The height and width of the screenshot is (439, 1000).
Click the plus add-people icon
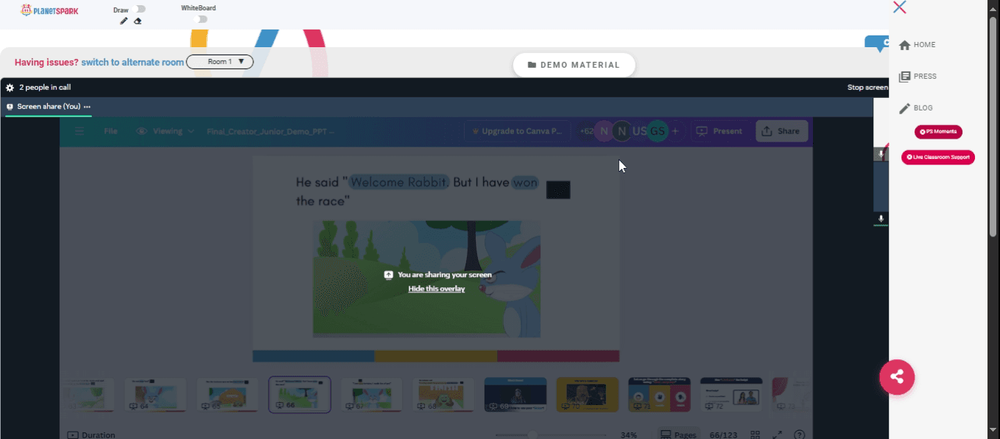(675, 131)
